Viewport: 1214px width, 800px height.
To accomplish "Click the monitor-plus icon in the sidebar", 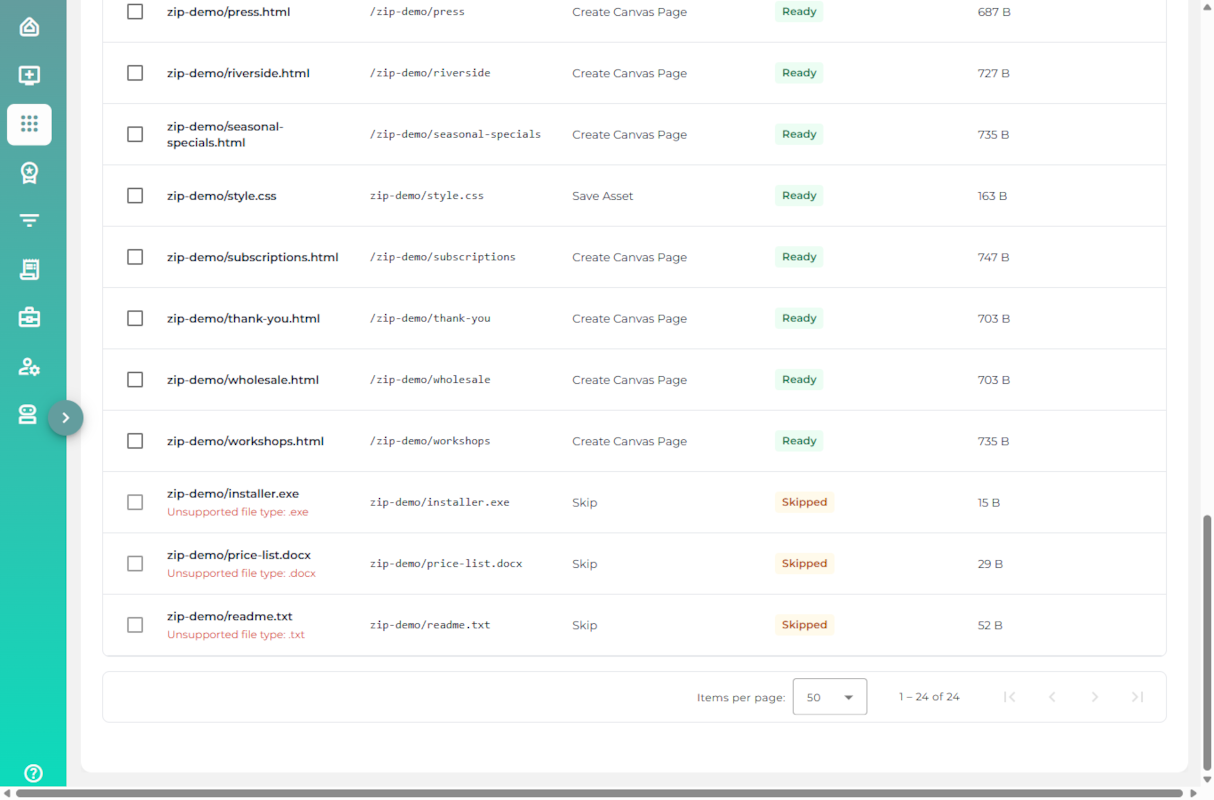I will (29, 75).
